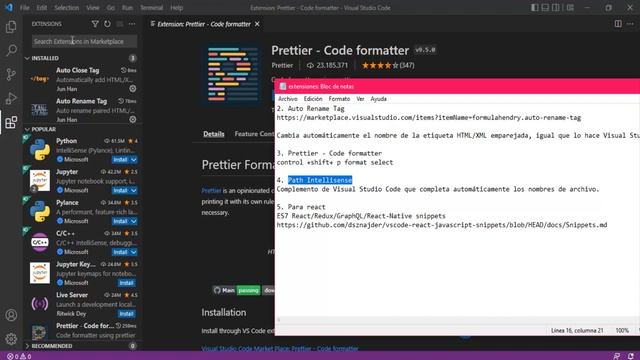
Task: Open Python Install dropdown arrow
Action: [133, 160]
